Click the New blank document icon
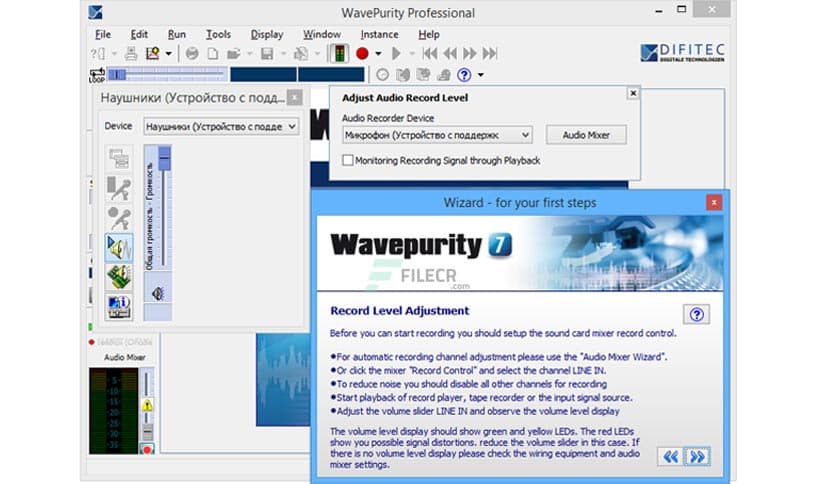The height and width of the screenshot is (484, 836). point(212,53)
